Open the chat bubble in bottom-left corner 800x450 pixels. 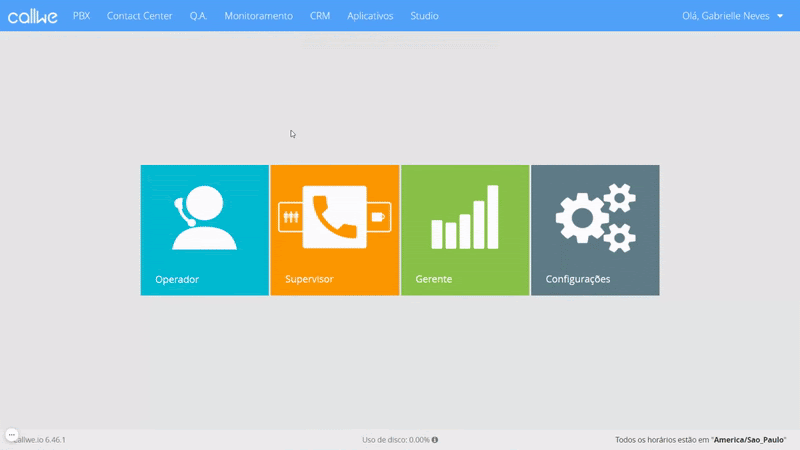pyautogui.click(x=12, y=435)
